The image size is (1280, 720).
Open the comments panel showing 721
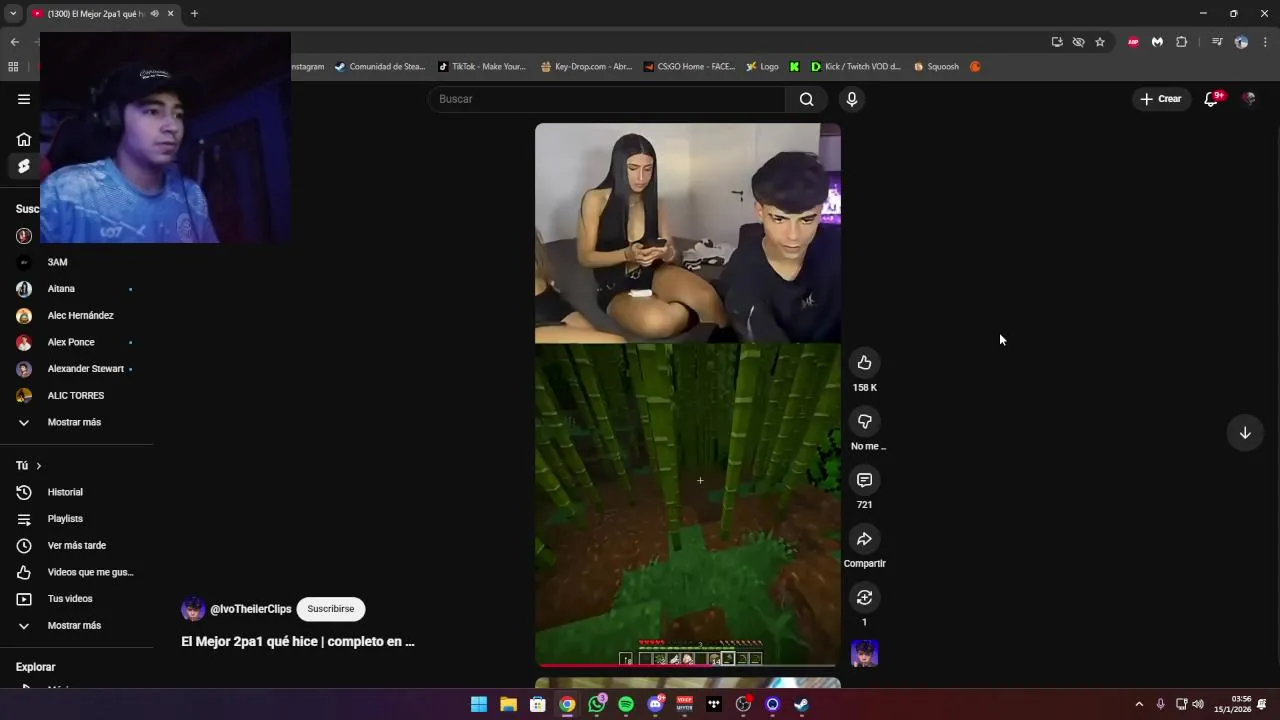click(864, 481)
